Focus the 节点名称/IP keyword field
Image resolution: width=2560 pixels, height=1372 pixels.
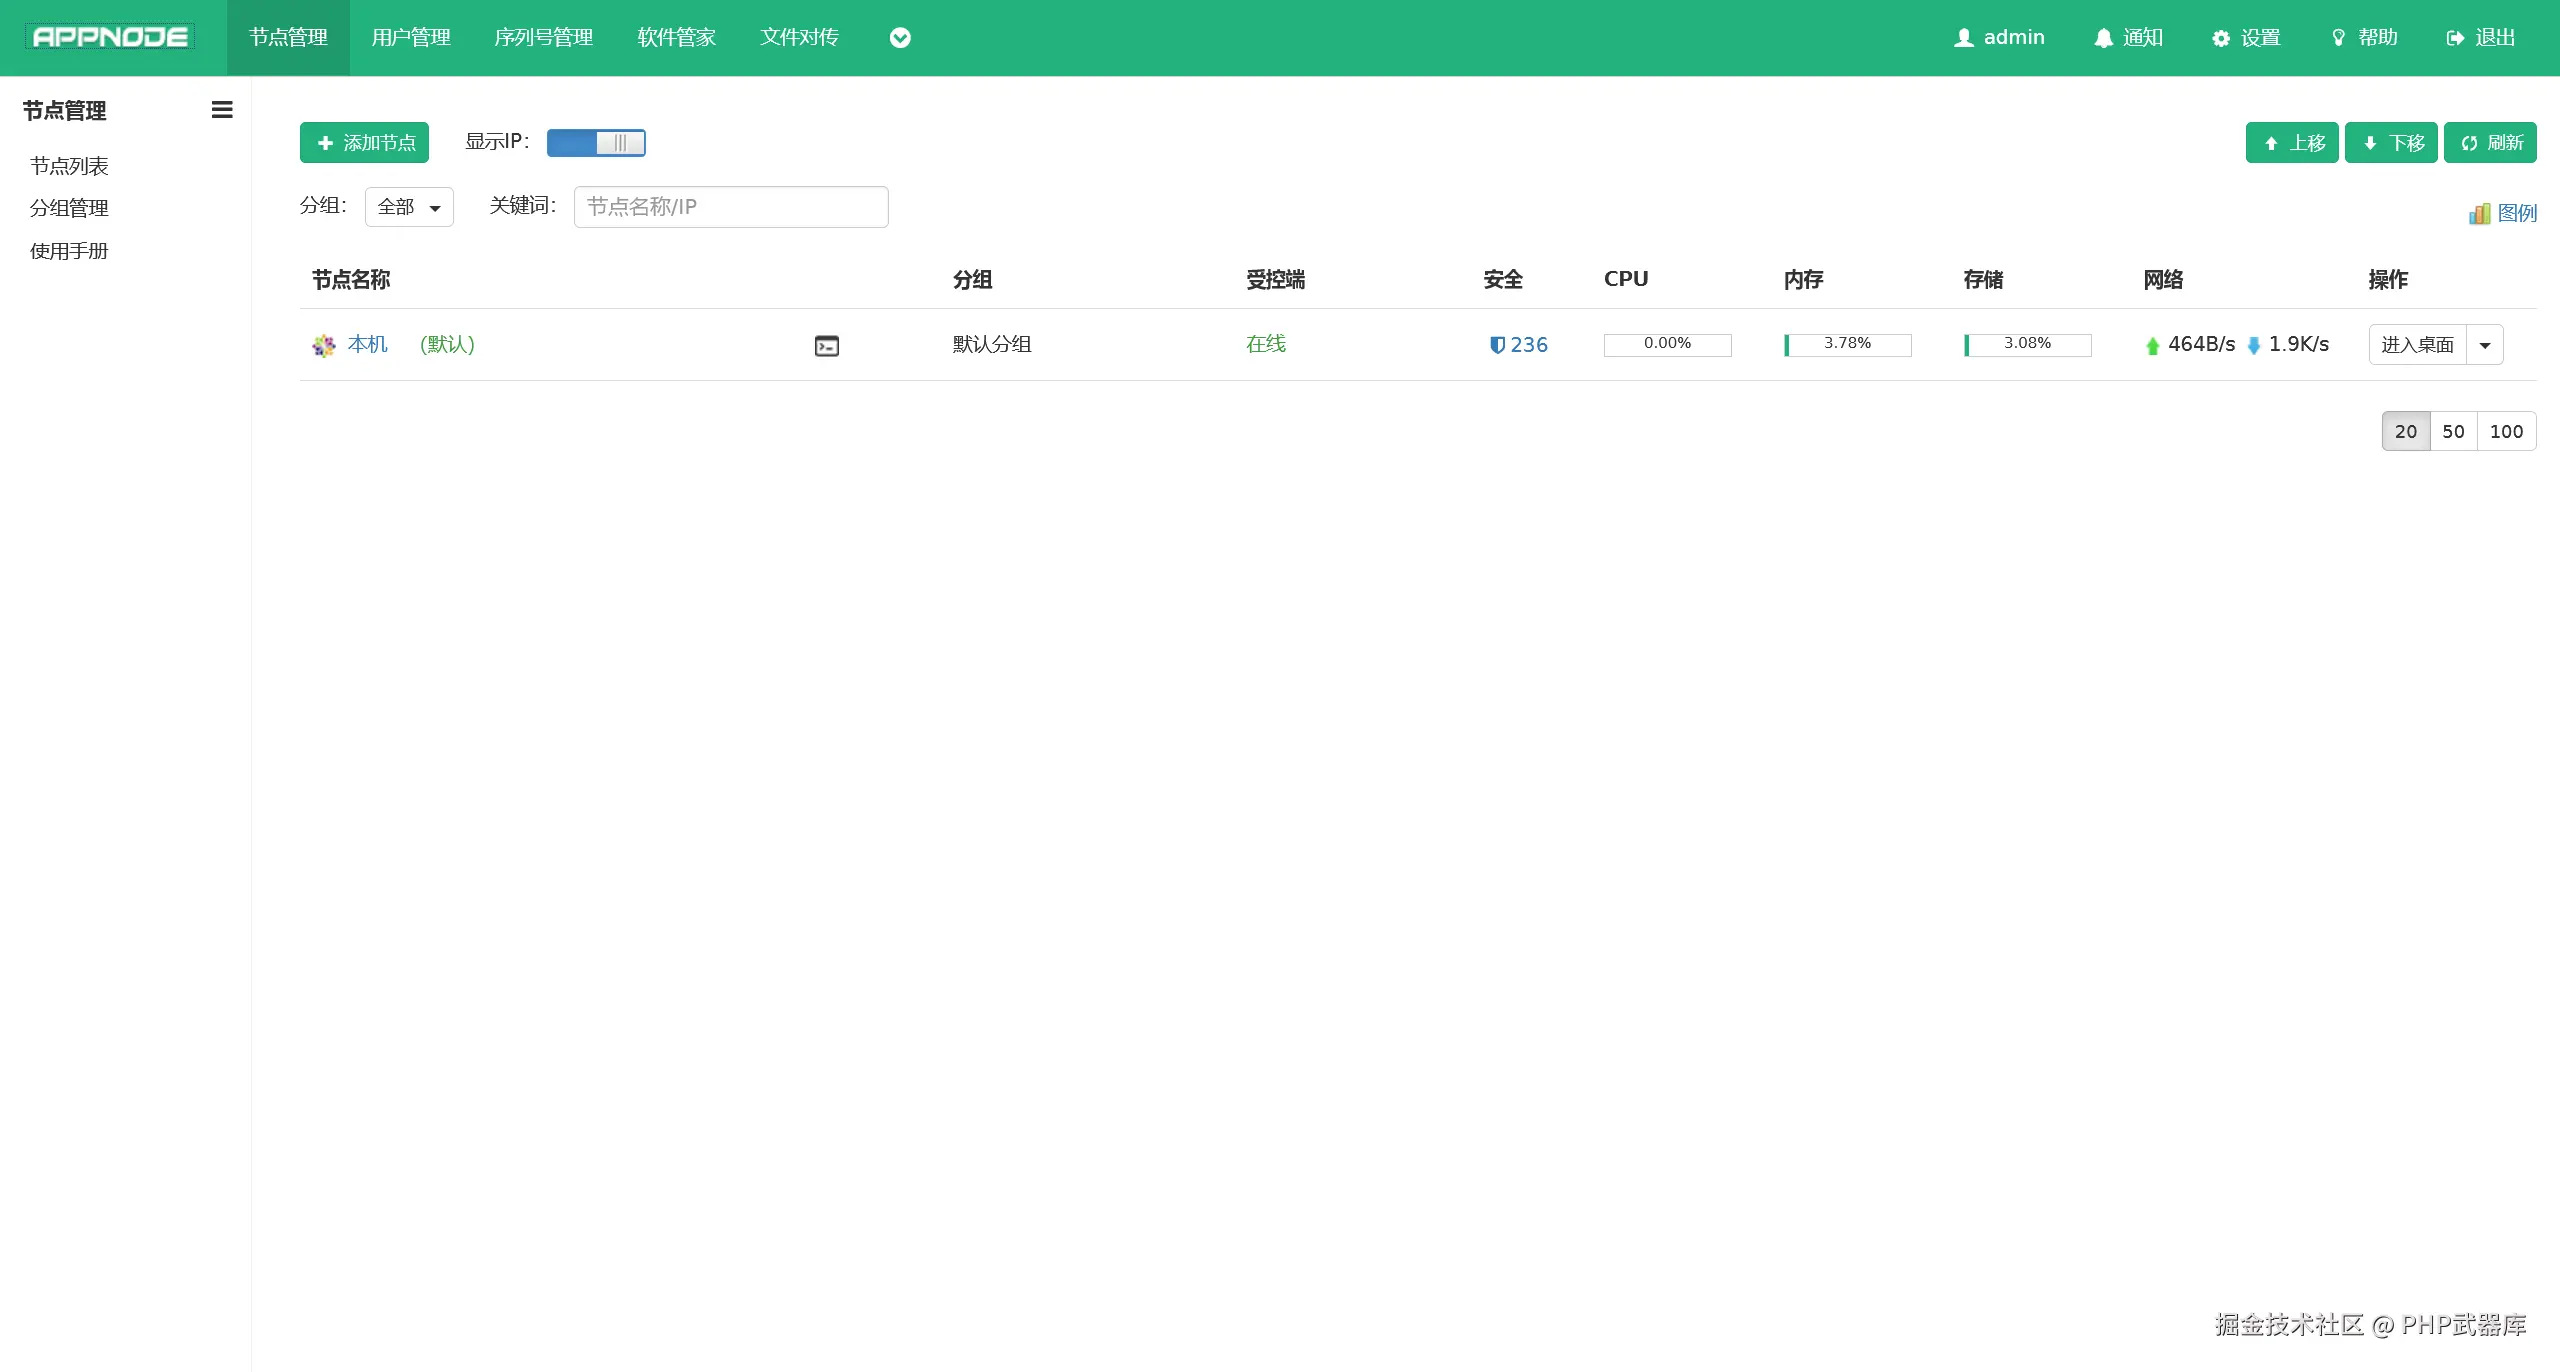coord(730,207)
